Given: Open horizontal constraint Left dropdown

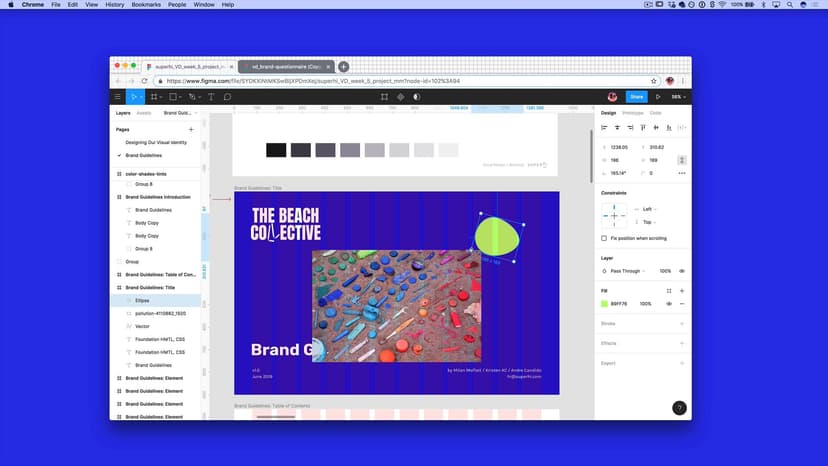Looking at the screenshot, I should [649, 209].
